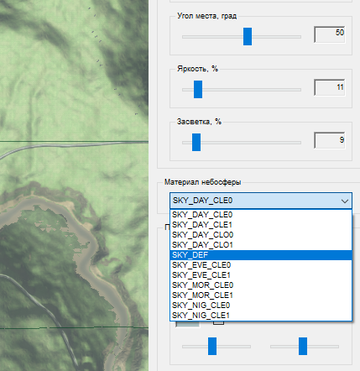Choose the SKY_MOR_CLE0 morning sky
The image size is (360, 371).
261,285
